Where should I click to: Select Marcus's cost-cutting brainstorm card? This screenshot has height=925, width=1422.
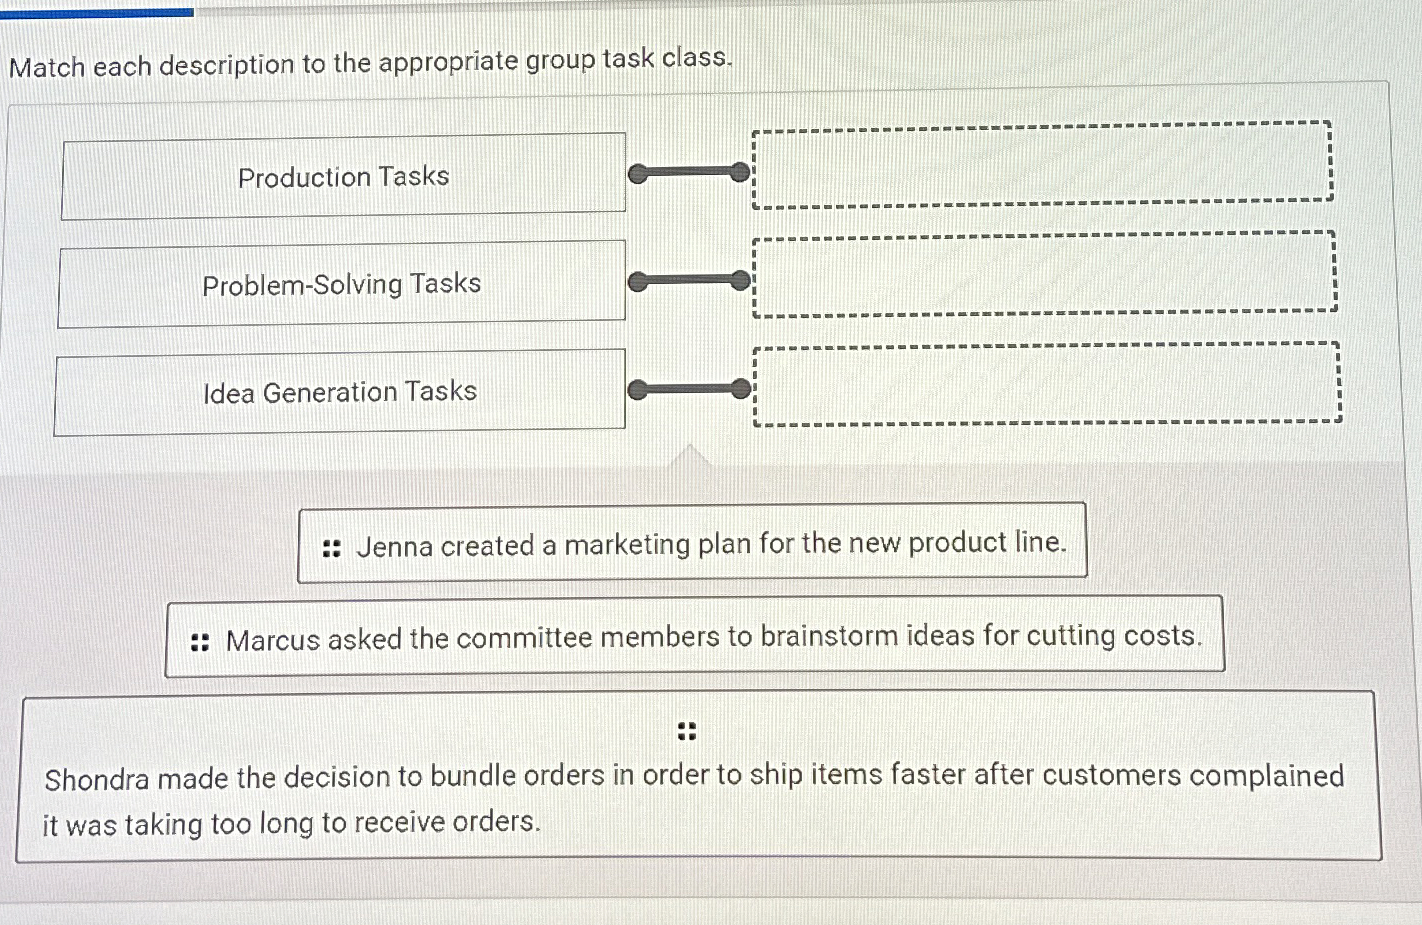coord(694,637)
